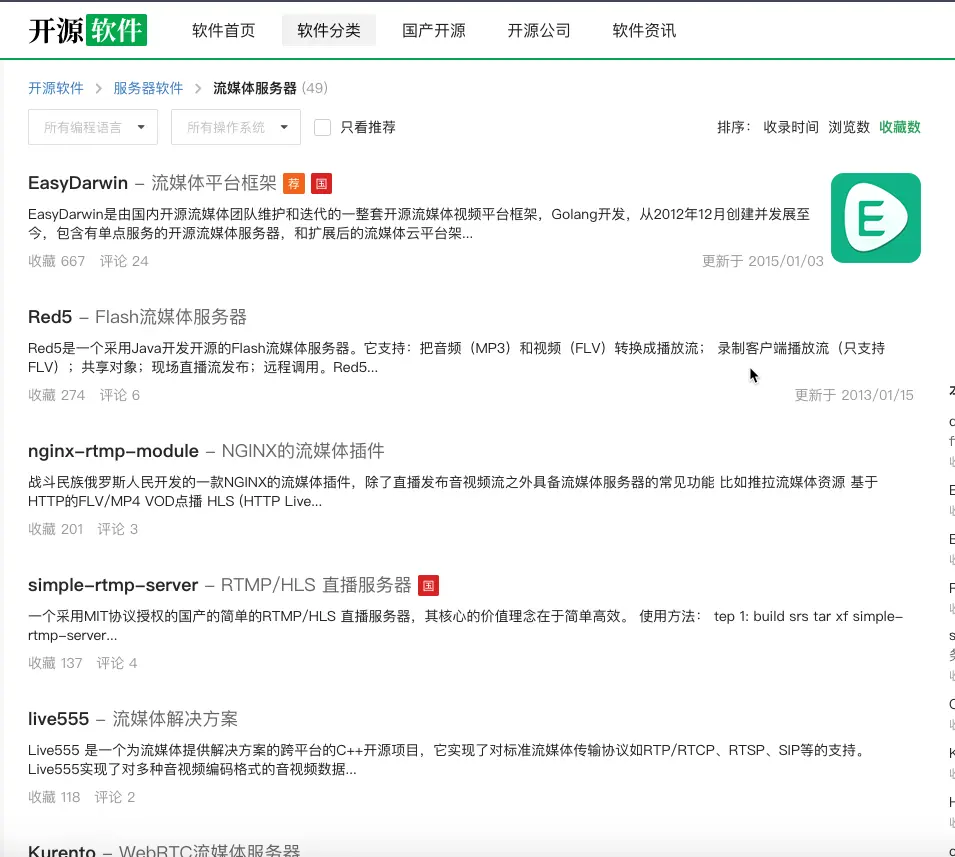Click the 更新于 2013/01/15 date
This screenshot has height=857, width=955.
coord(854,395)
